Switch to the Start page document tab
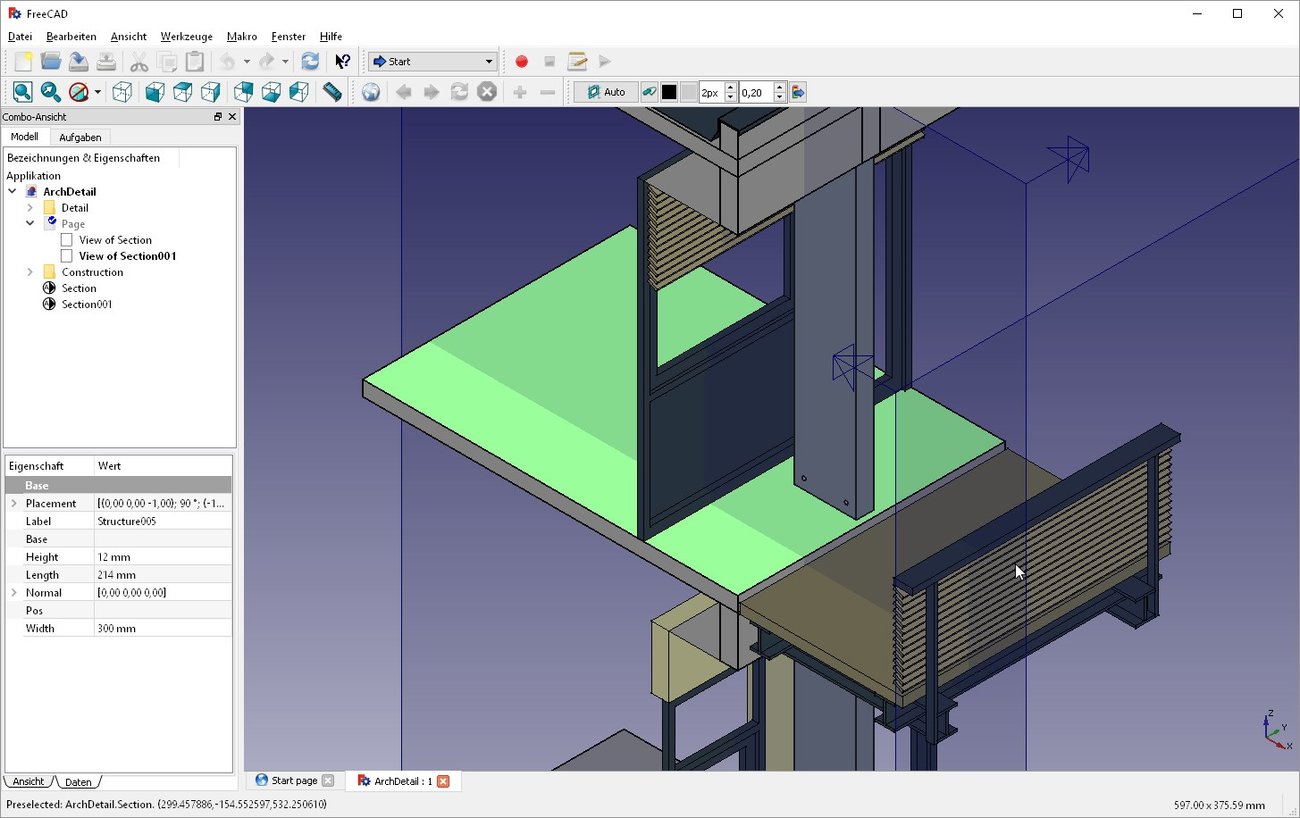 coord(295,780)
